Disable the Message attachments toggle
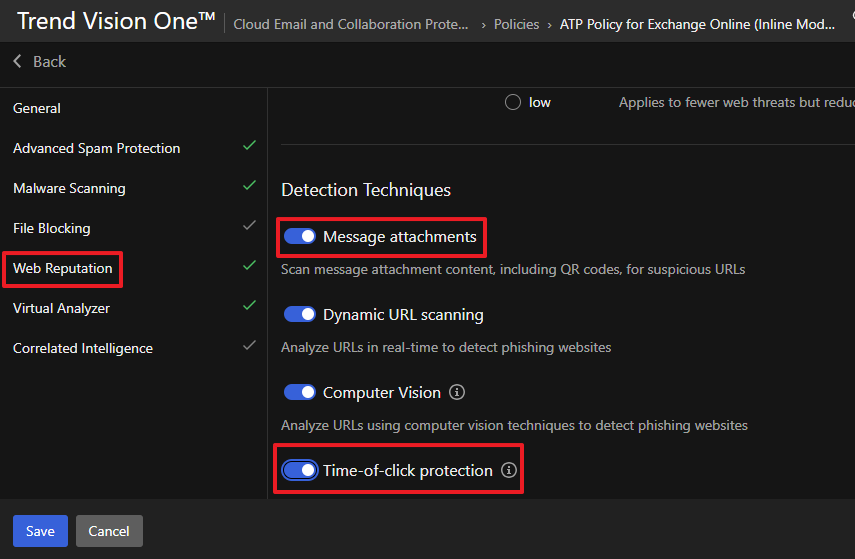The height and width of the screenshot is (559, 855). (300, 236)
